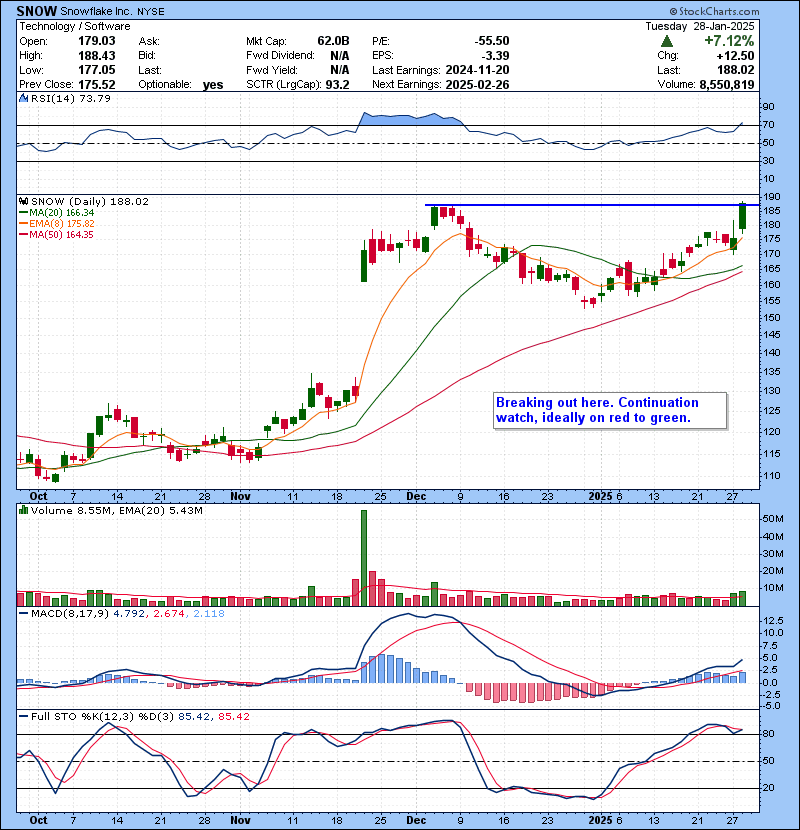Select the MA(50) 164.35 legend entry
The image size is (800, 830).
(x=56, y=235)
